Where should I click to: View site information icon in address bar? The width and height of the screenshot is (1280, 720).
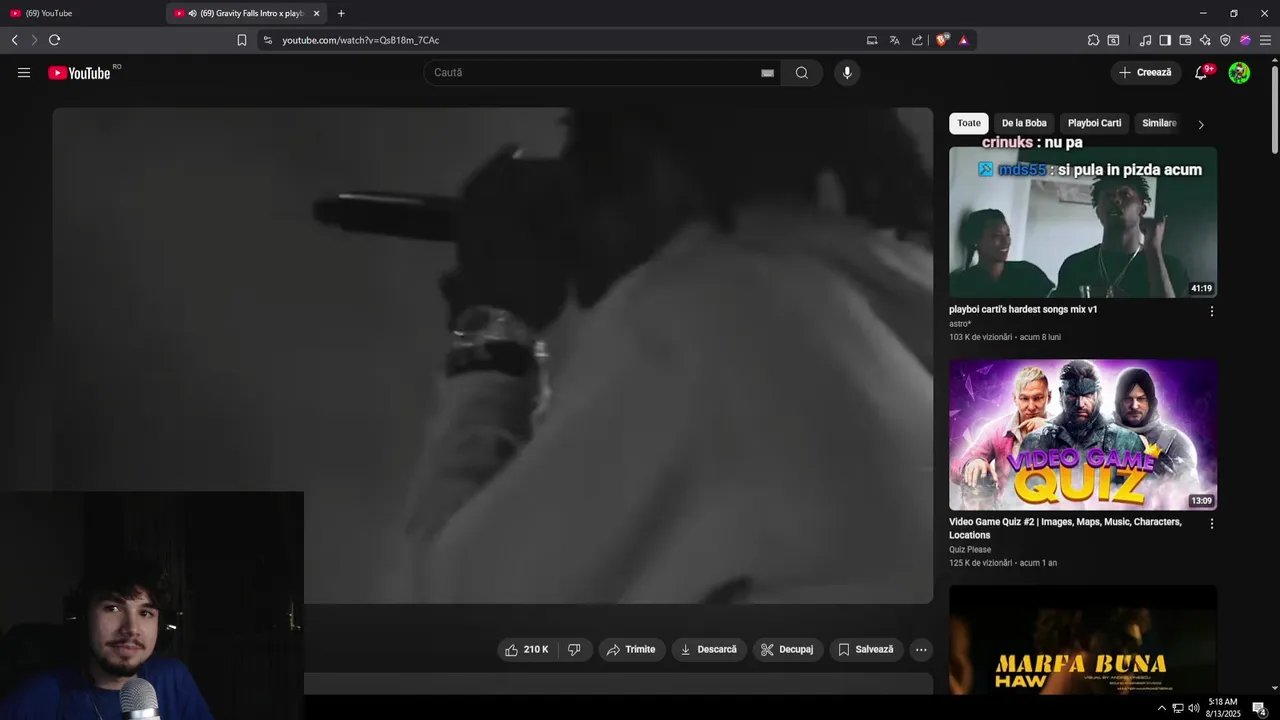[x=267, y=40]
